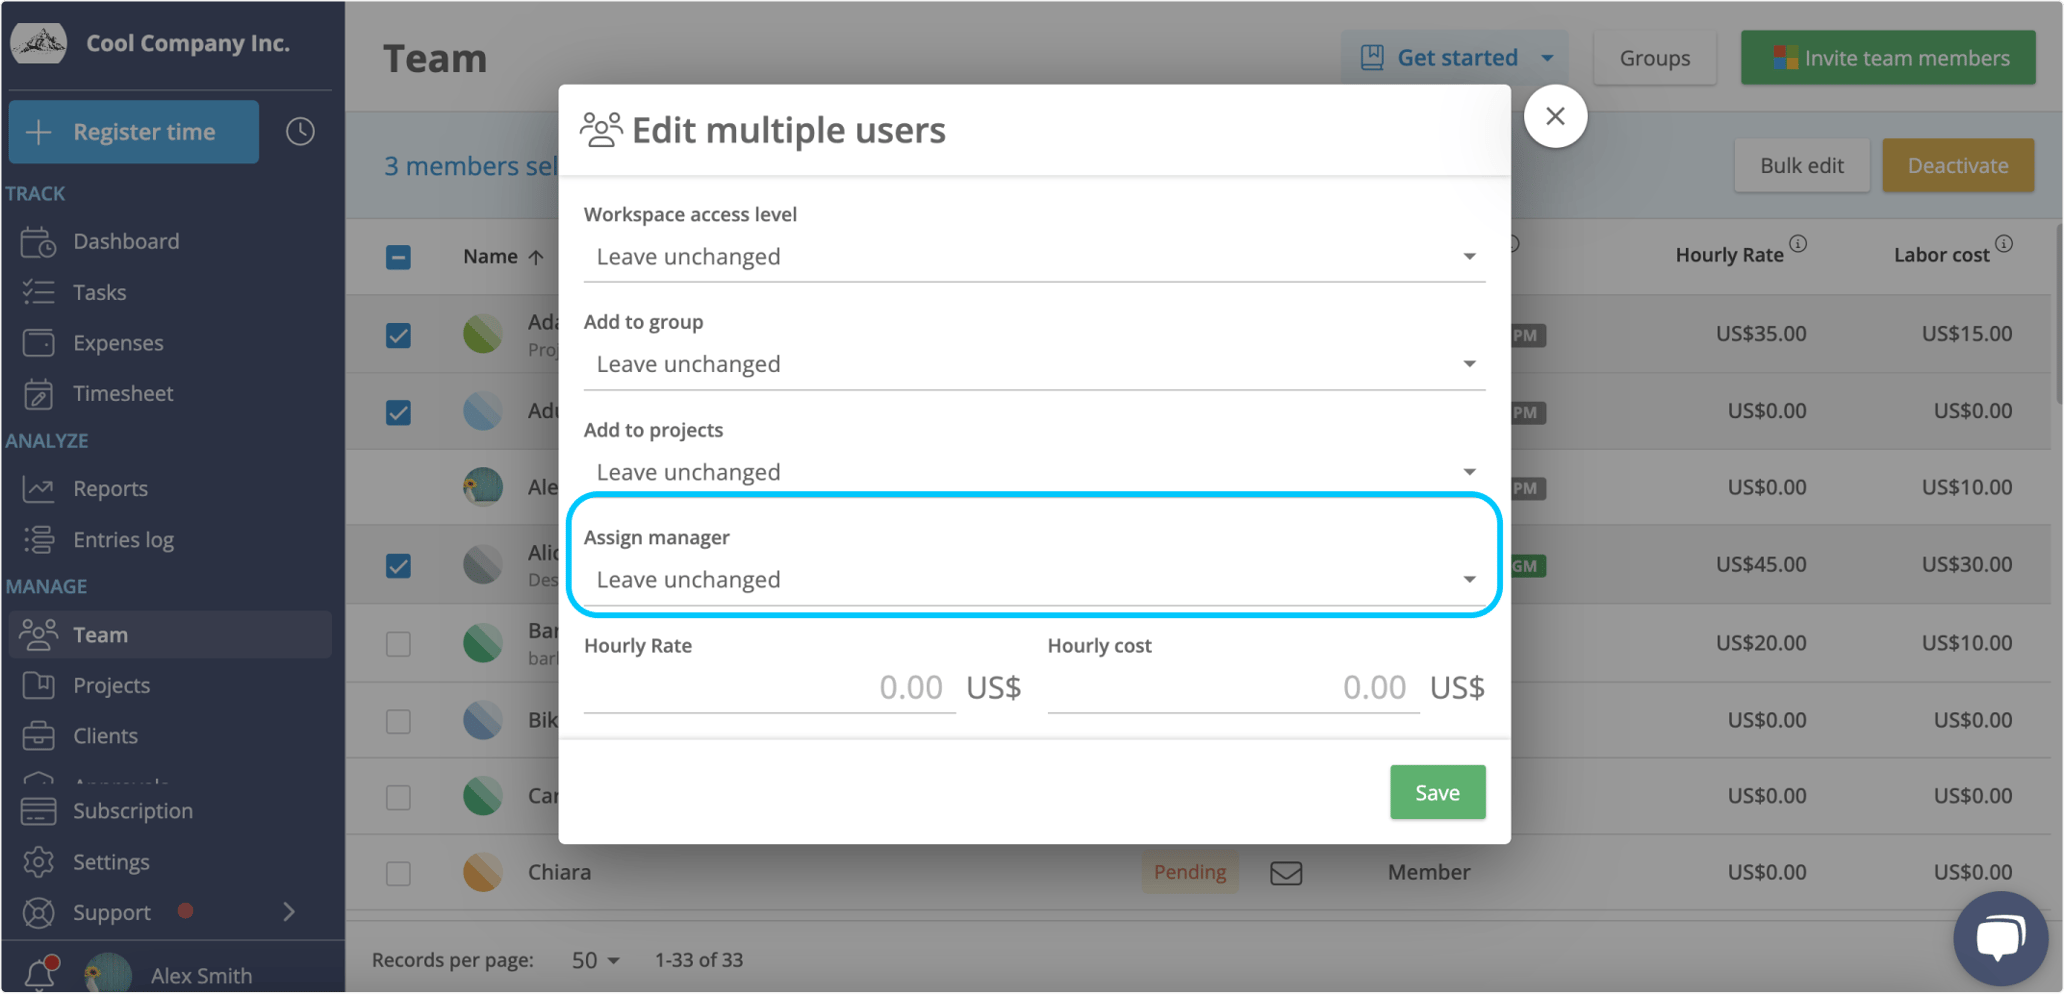Viewport: 2064px width, 994px height.
Task: Click the Alex avatar in the third row
Action: [483, 487]
